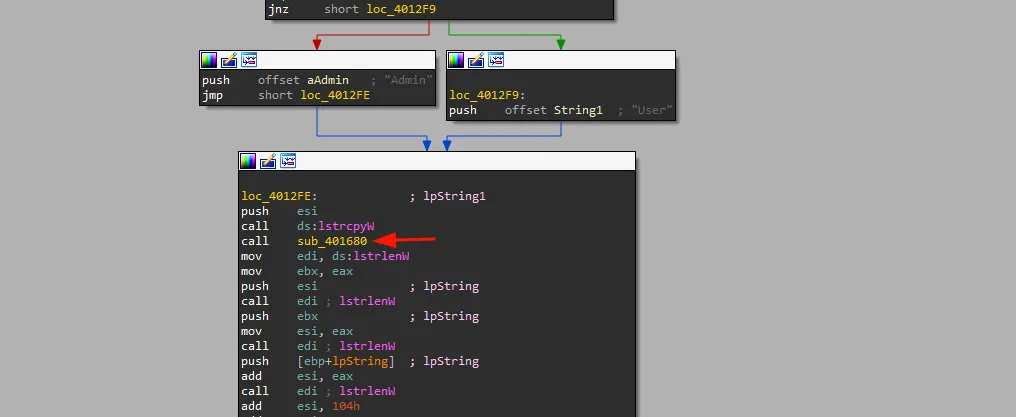Screen dimensions: 1016x417
Task: Click edit-node pencil icon on the lstrcpyW block
Action: pyautogui.click(x=268, y=161)
